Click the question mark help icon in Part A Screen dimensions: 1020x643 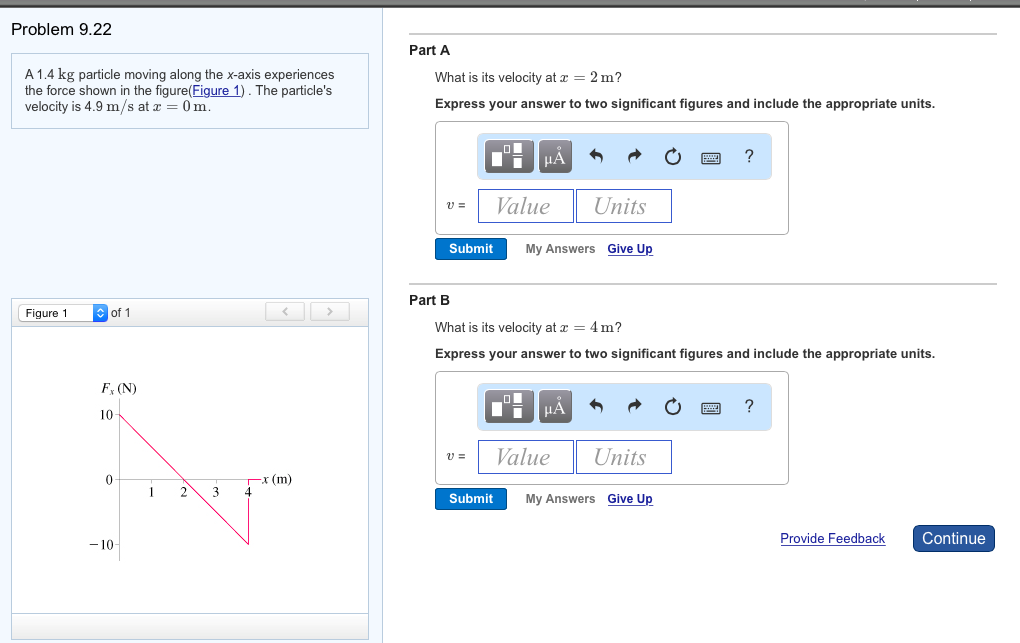(748, 156)
